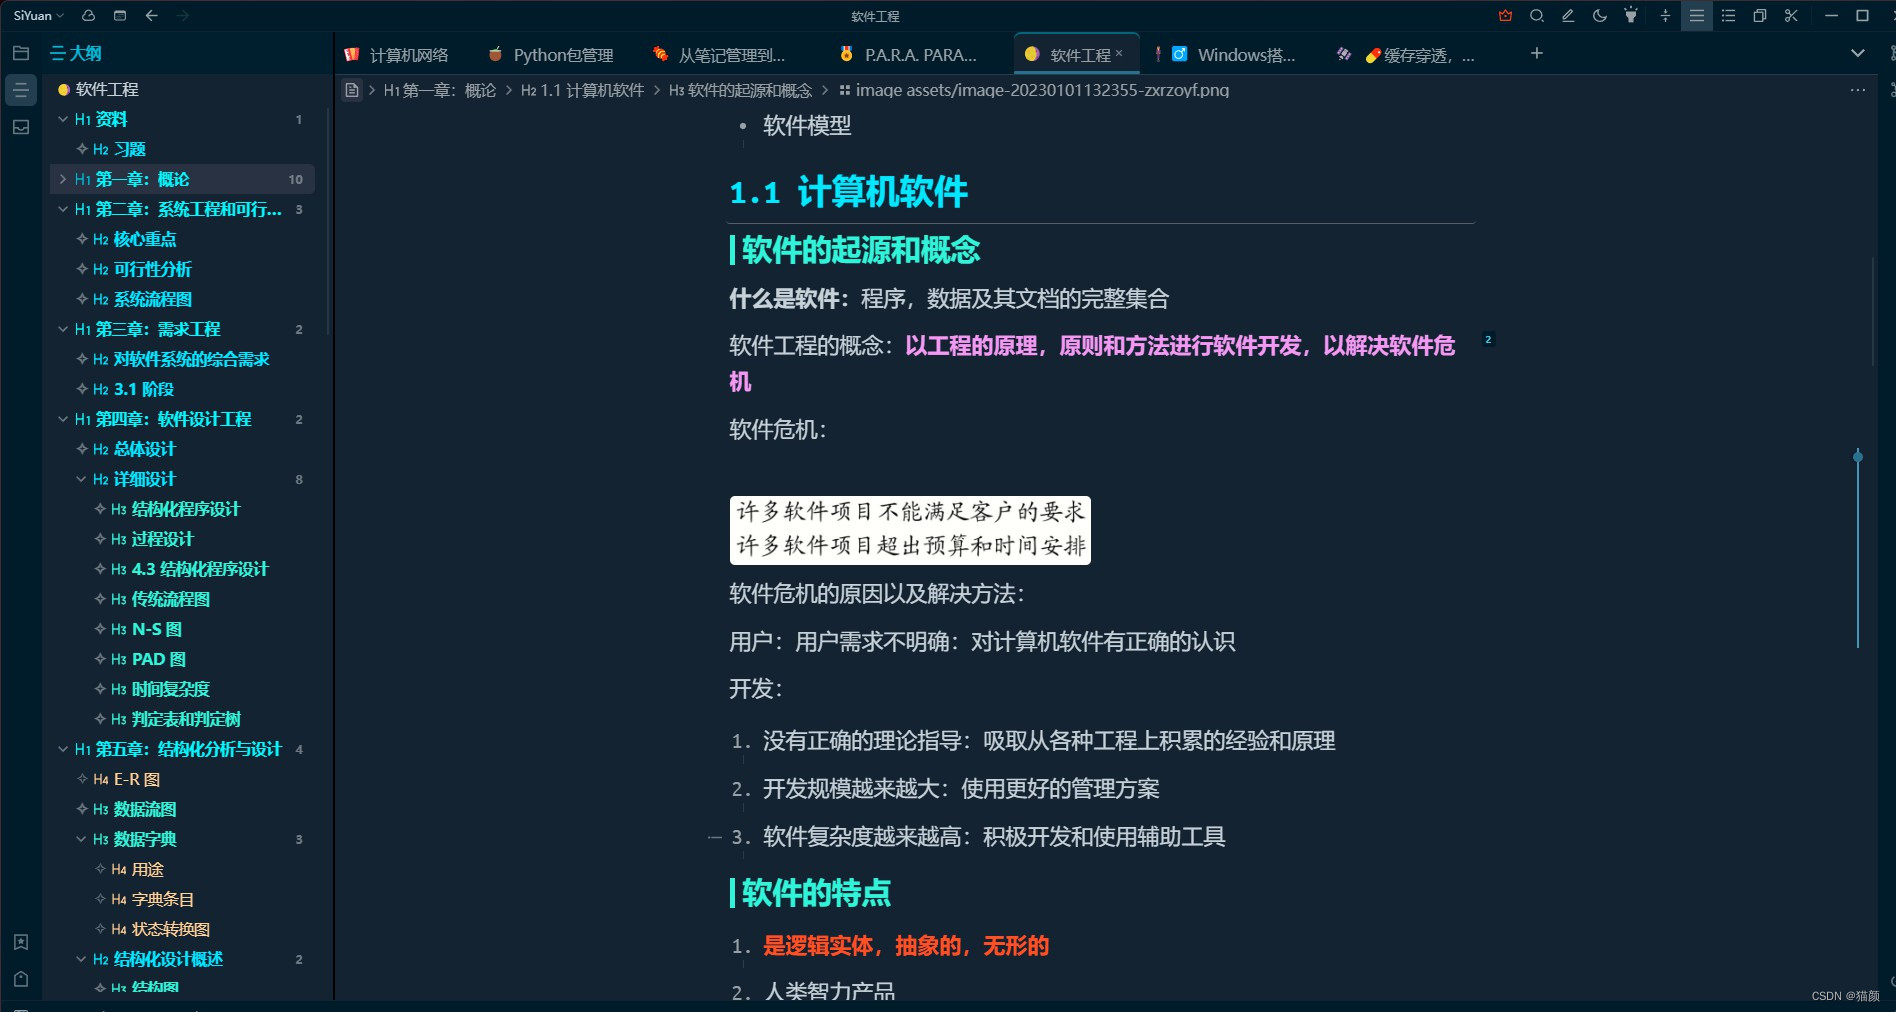Expand the H1 第一章：概论 outline node
This screenshot has height=1012, width=1896.
click(63, 179)
